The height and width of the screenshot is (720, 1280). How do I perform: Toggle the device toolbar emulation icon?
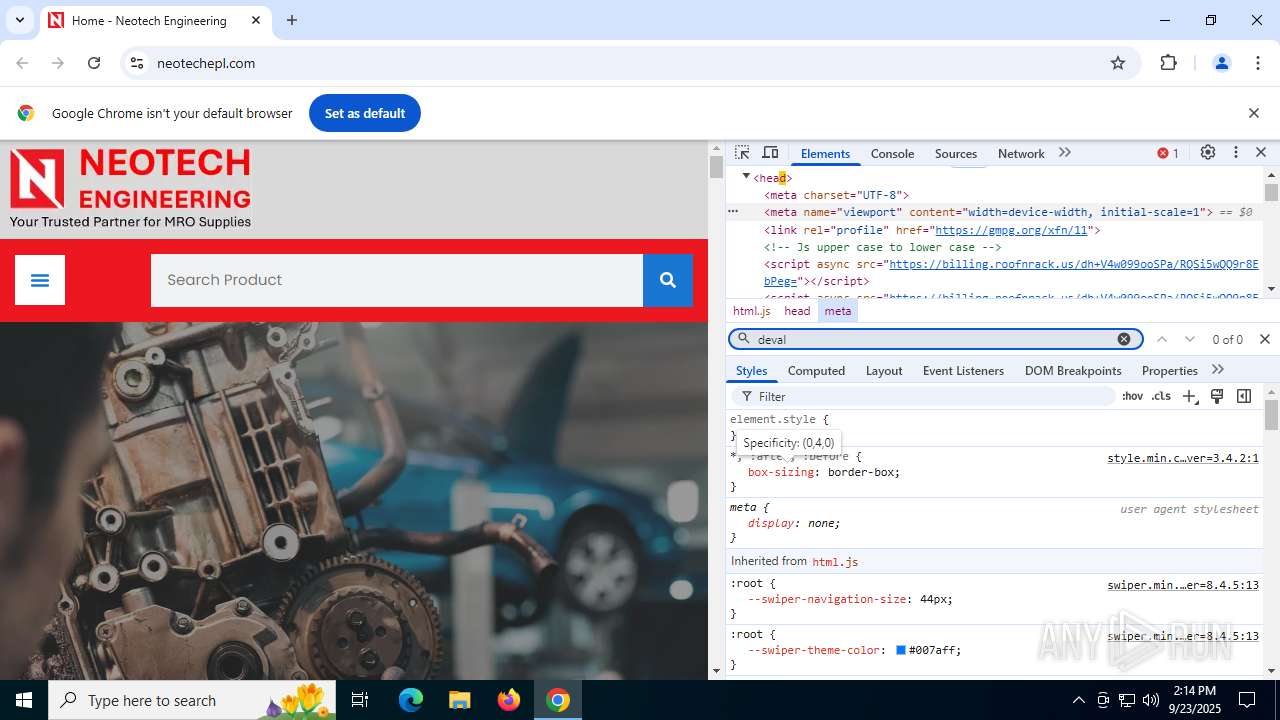point(770,153)
